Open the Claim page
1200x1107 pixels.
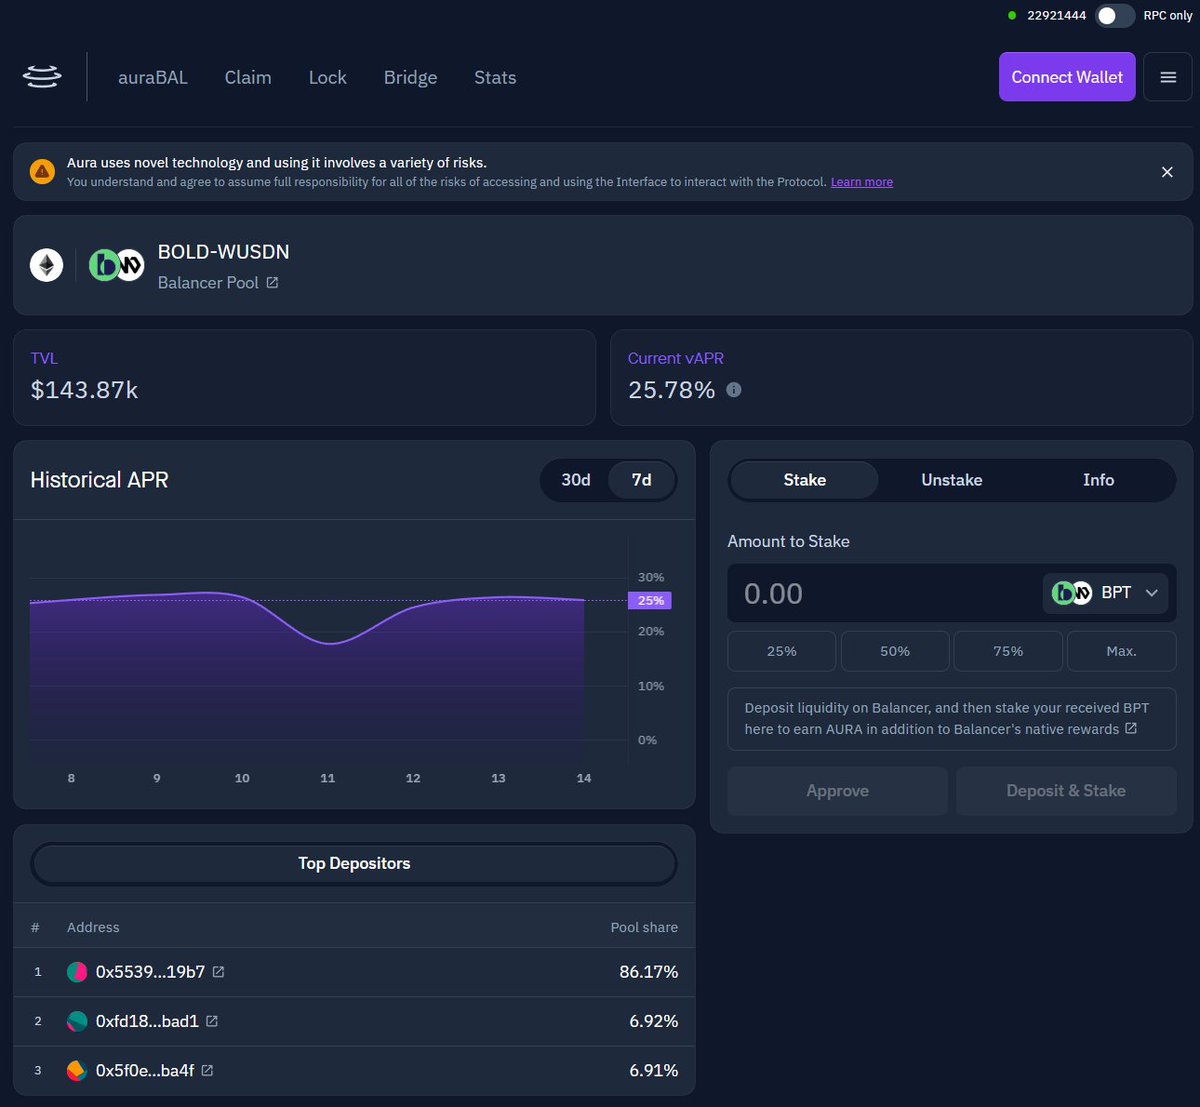coord(248,77)
